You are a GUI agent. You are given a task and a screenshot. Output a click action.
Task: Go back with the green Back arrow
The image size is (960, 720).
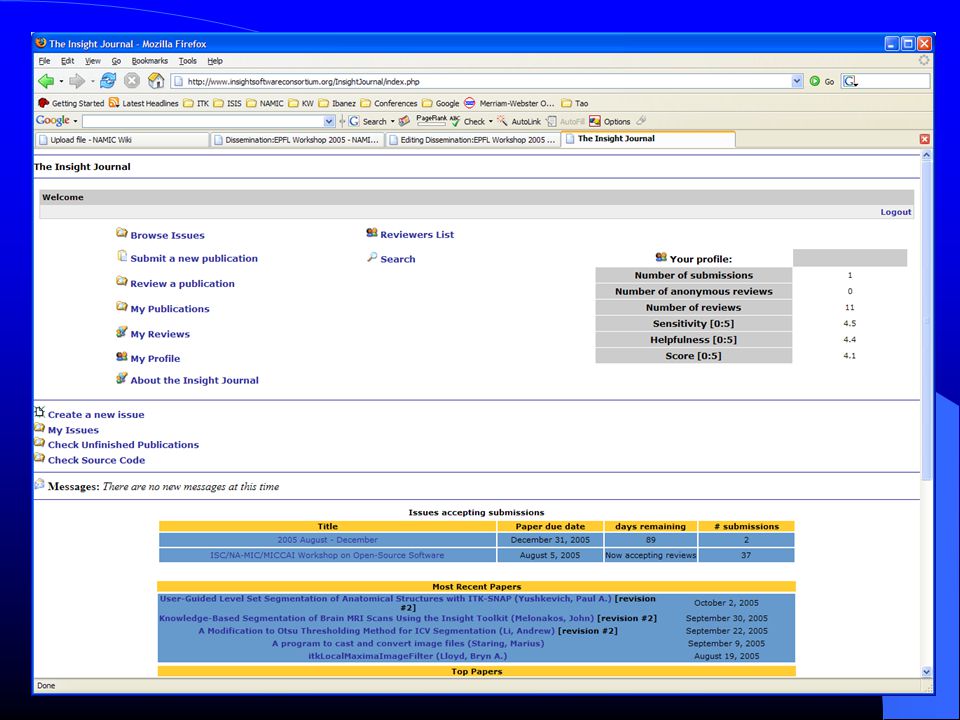click(46, 81)
